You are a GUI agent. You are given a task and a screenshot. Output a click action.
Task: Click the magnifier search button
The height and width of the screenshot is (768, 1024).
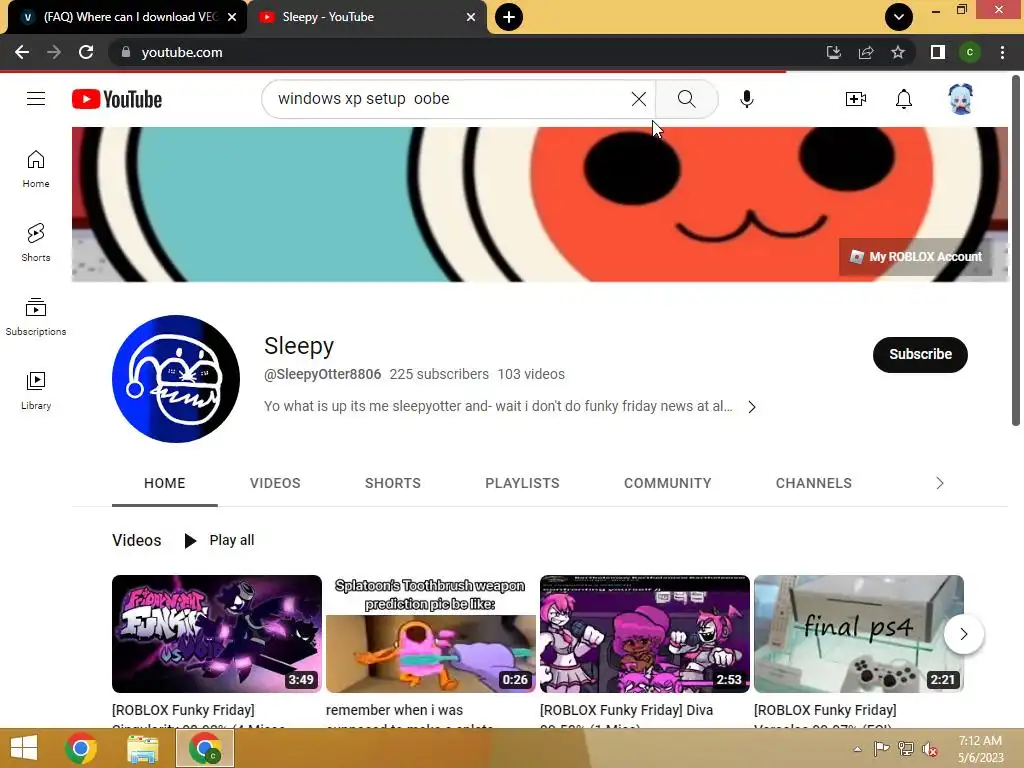[x=686, y=99]
